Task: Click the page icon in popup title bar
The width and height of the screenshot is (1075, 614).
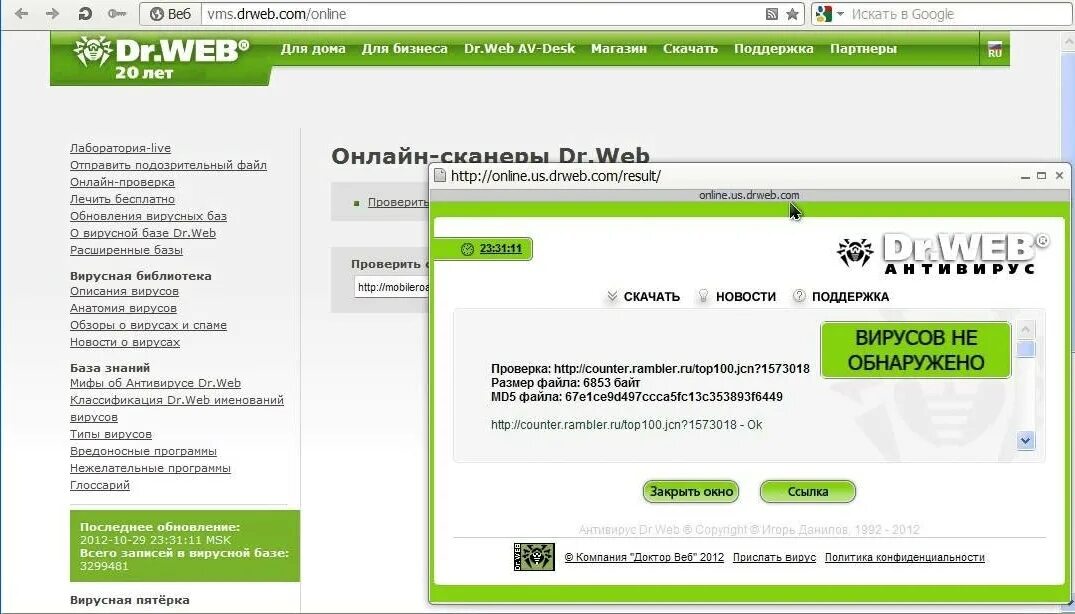Action: tap(440, 176)
